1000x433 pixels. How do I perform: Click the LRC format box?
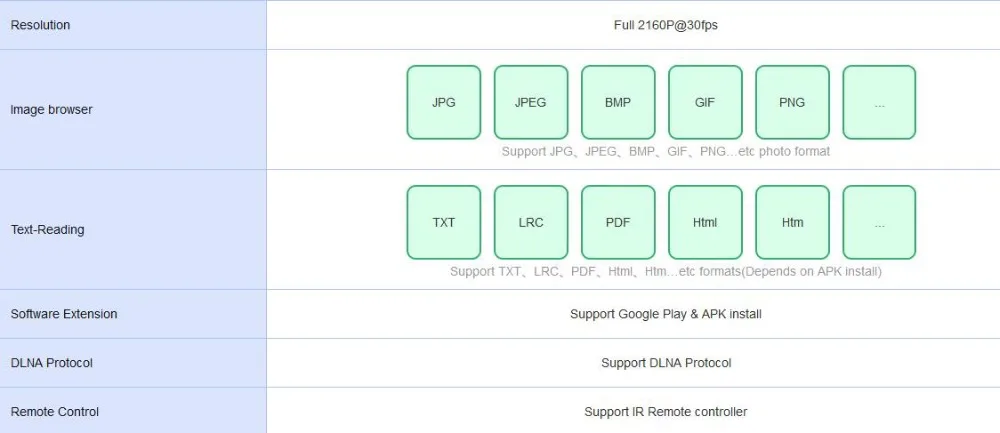531,222
